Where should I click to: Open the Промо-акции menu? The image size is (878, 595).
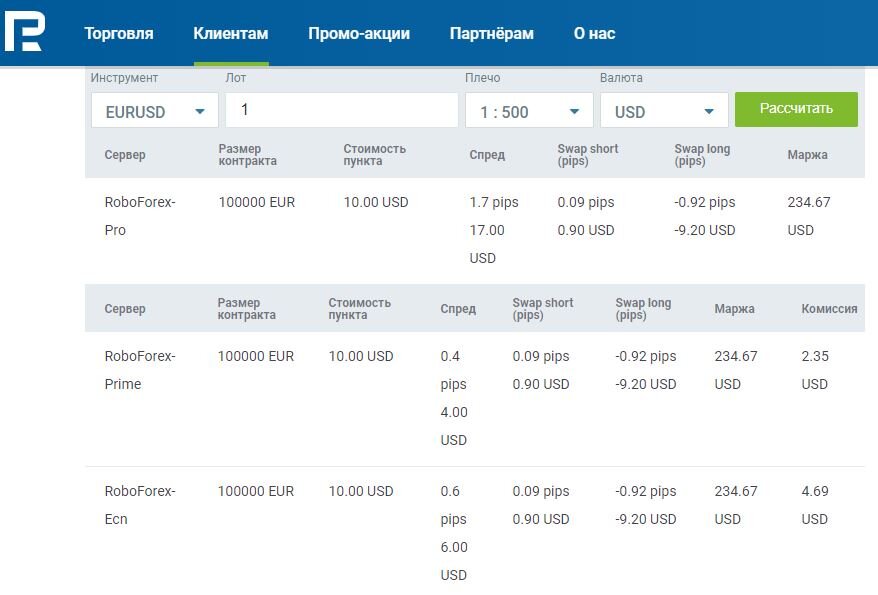(x=359, y=33)
